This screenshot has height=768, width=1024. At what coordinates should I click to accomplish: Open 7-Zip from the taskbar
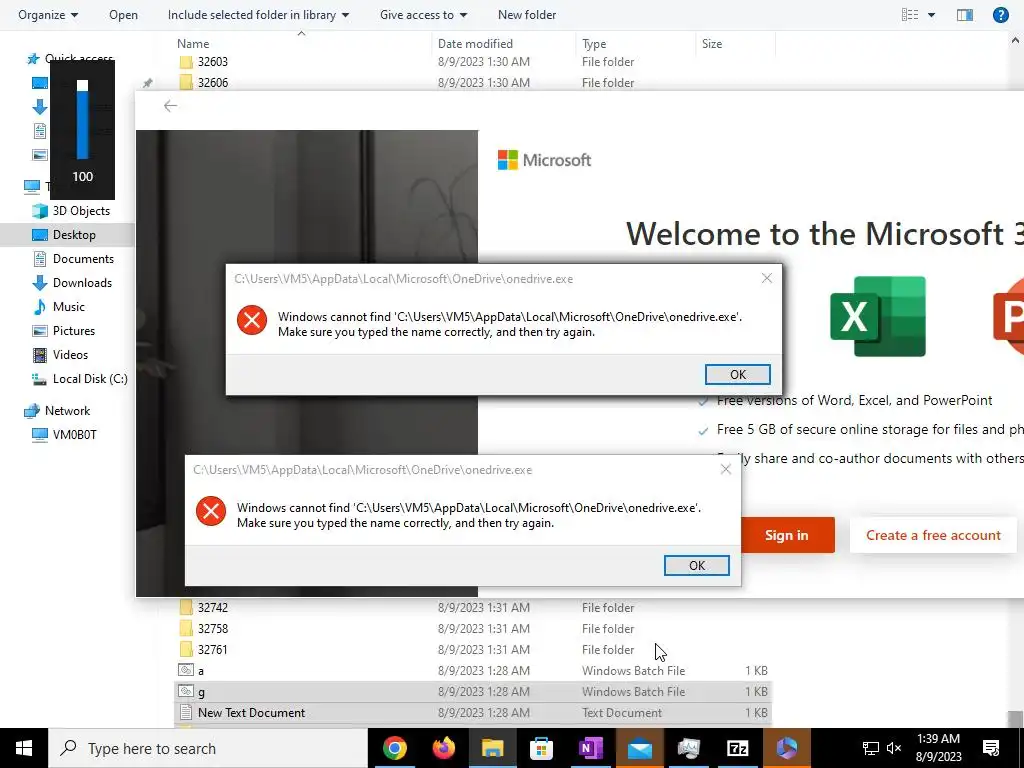737,748
